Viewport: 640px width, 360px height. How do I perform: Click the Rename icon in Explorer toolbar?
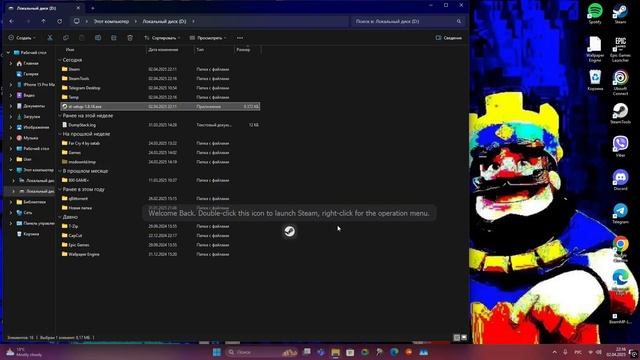98,38
